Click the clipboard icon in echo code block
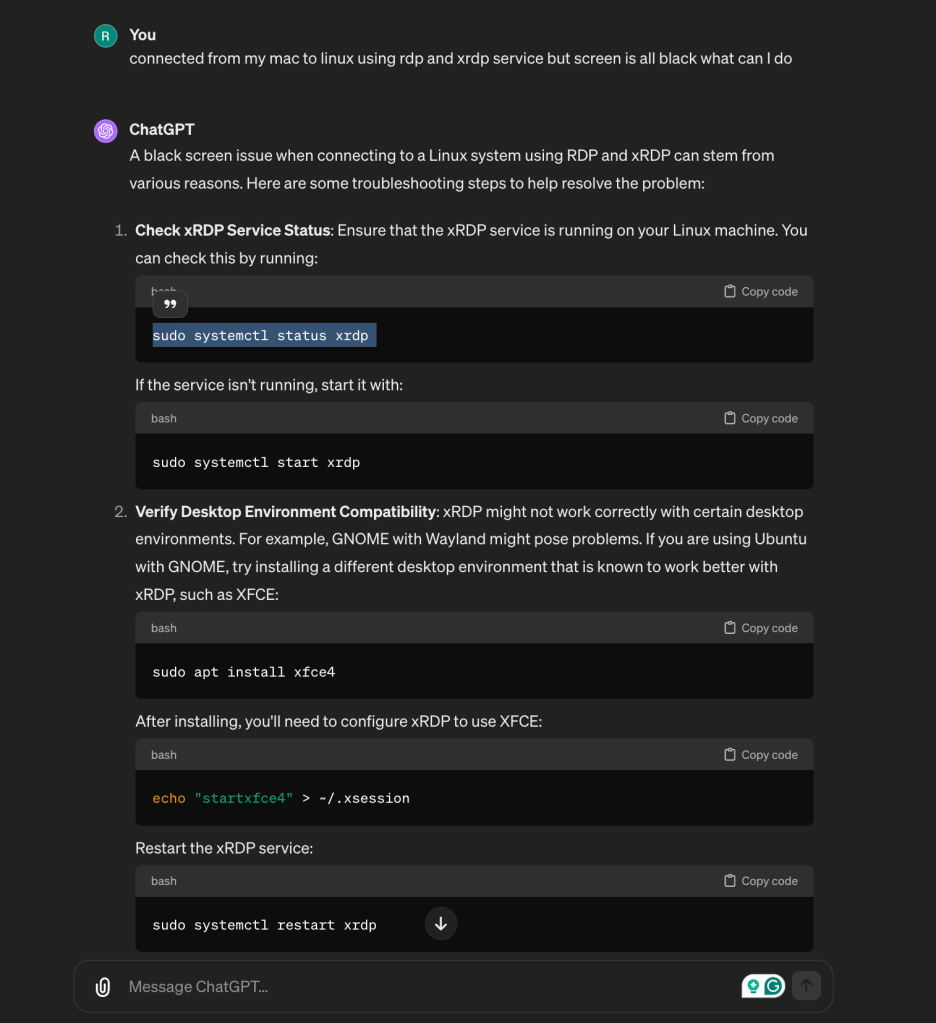Screen dimensions: 936x1023 point(730,754)
